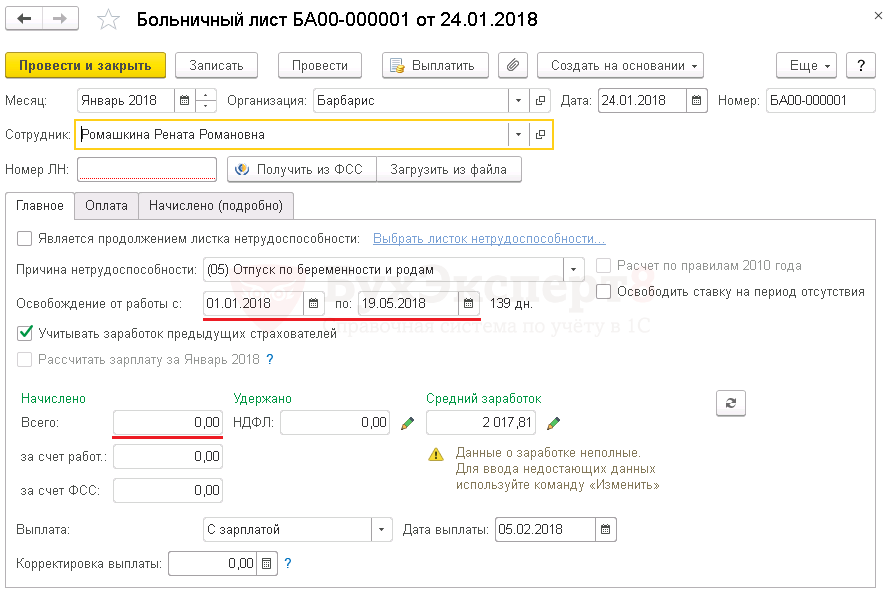
Task: Click Получить из ФСС button
Action: pyautogui.click(x=302, y=169)
